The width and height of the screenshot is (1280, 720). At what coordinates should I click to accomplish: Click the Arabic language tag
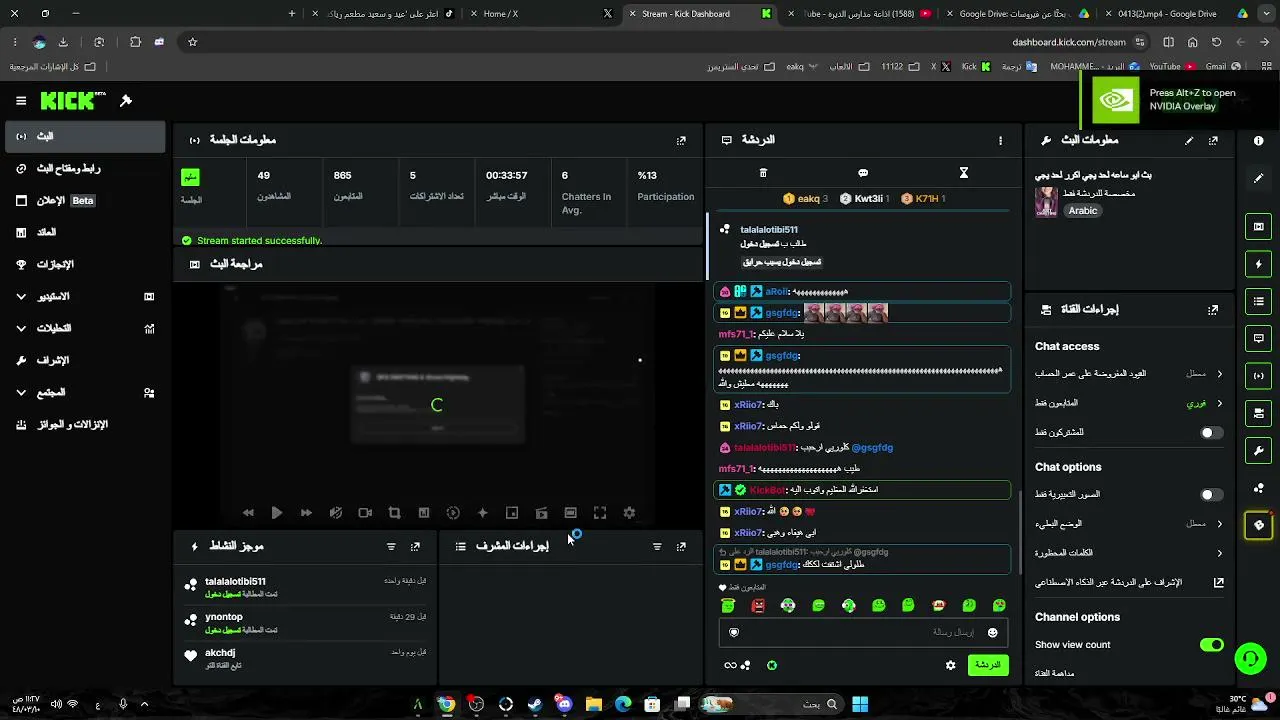coord(1083,211)
